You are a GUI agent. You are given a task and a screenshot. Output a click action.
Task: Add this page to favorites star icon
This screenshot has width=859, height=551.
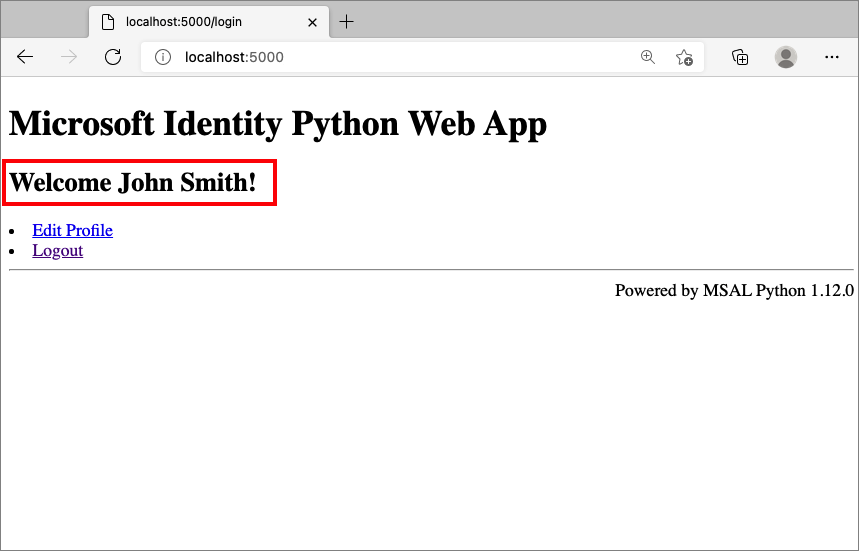point(684,57)
